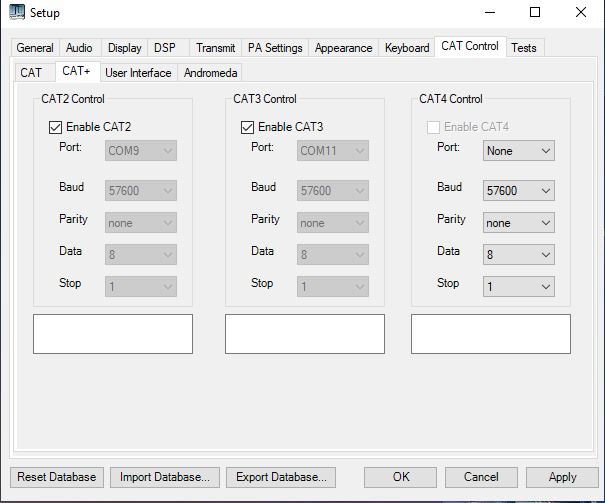This screenshot has height=503, width=605.
Task: Disable the Enable CAT3 checkbox
Action: pos(247,127)
